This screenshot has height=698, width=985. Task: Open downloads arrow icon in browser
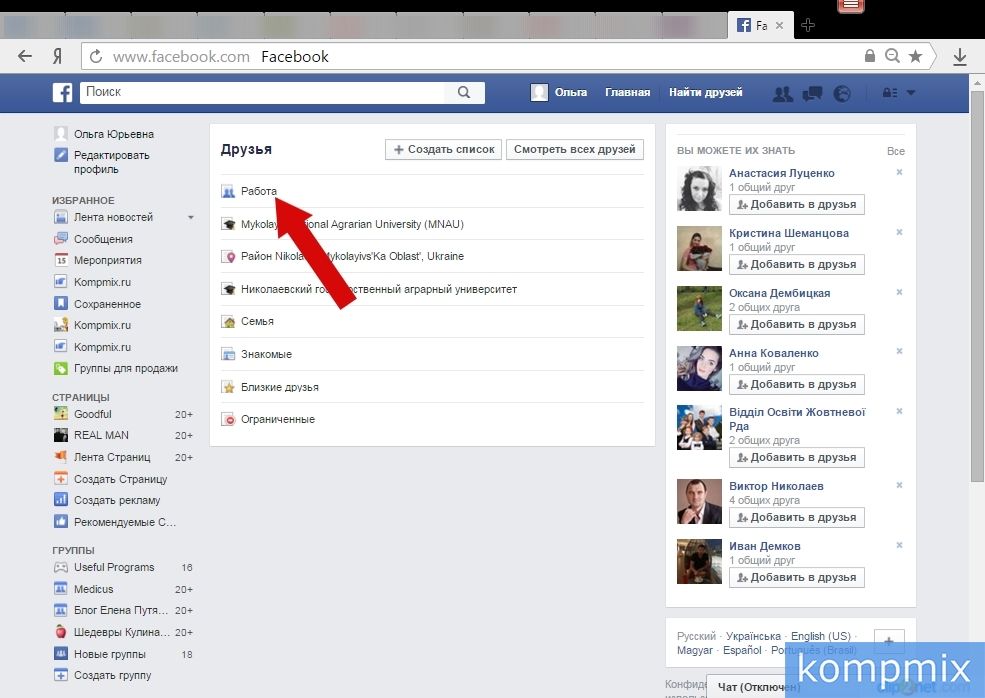959,57
